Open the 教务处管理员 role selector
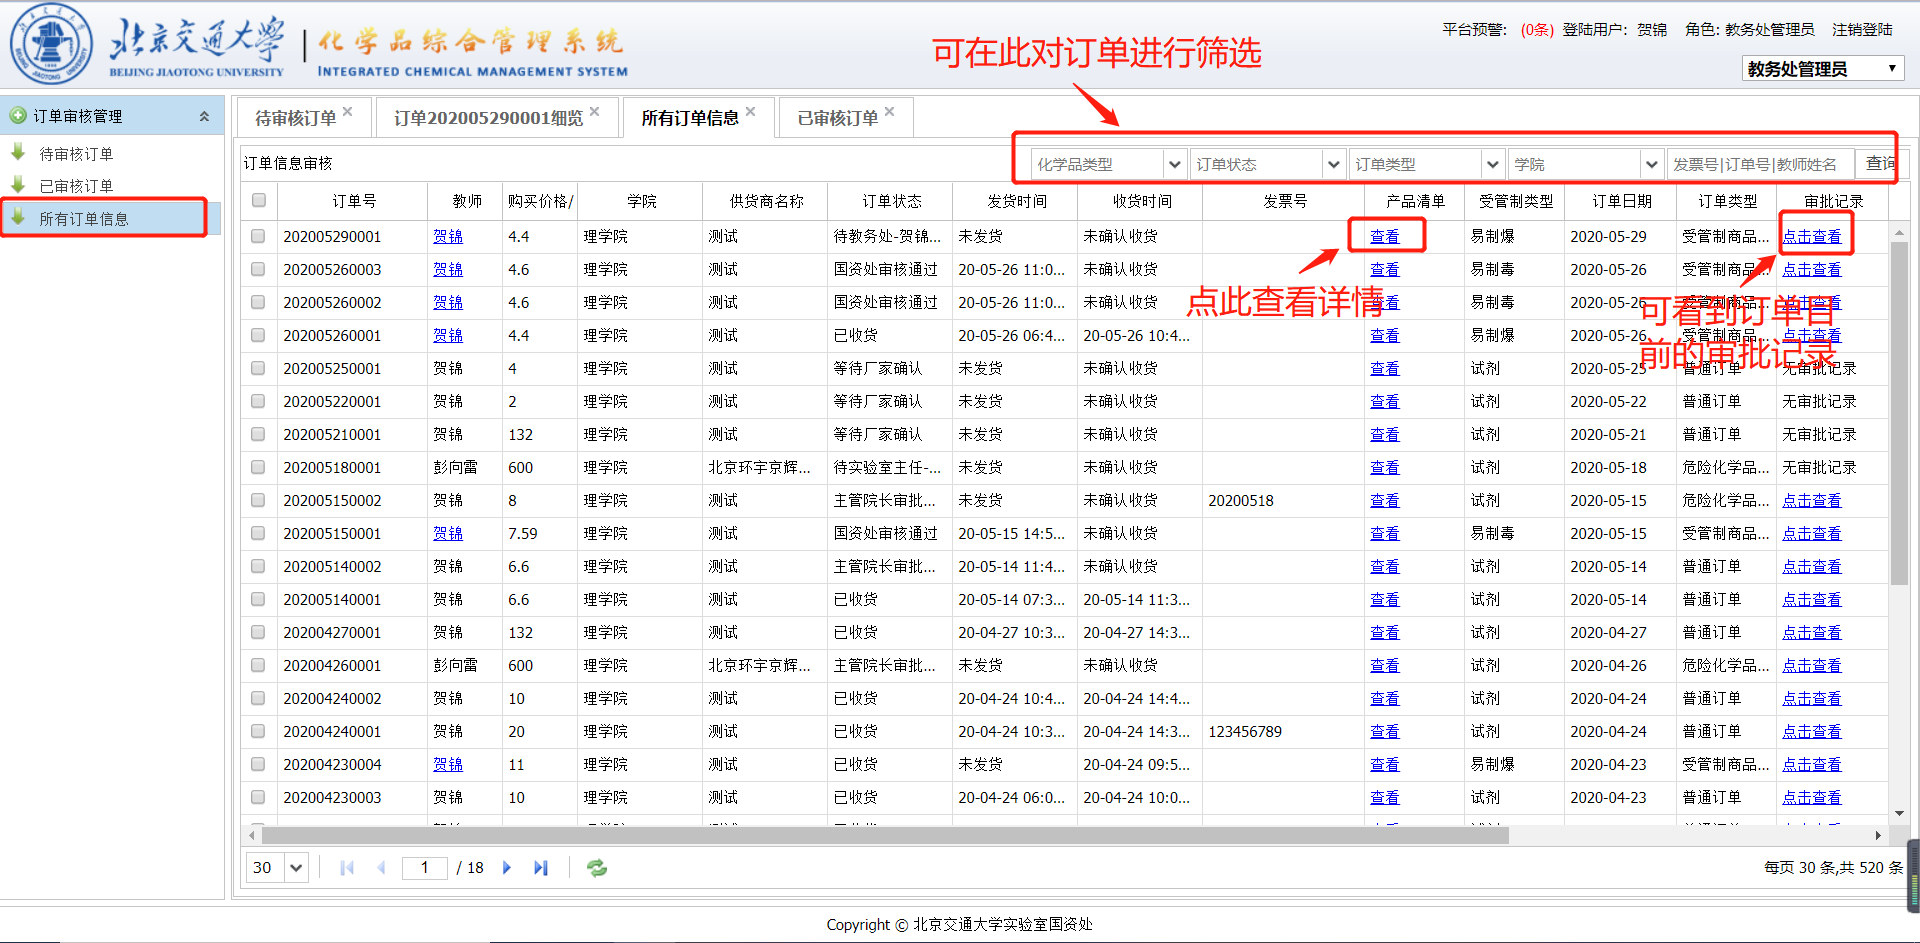This screenshot has width=1920, height=943. (1822, 69)
